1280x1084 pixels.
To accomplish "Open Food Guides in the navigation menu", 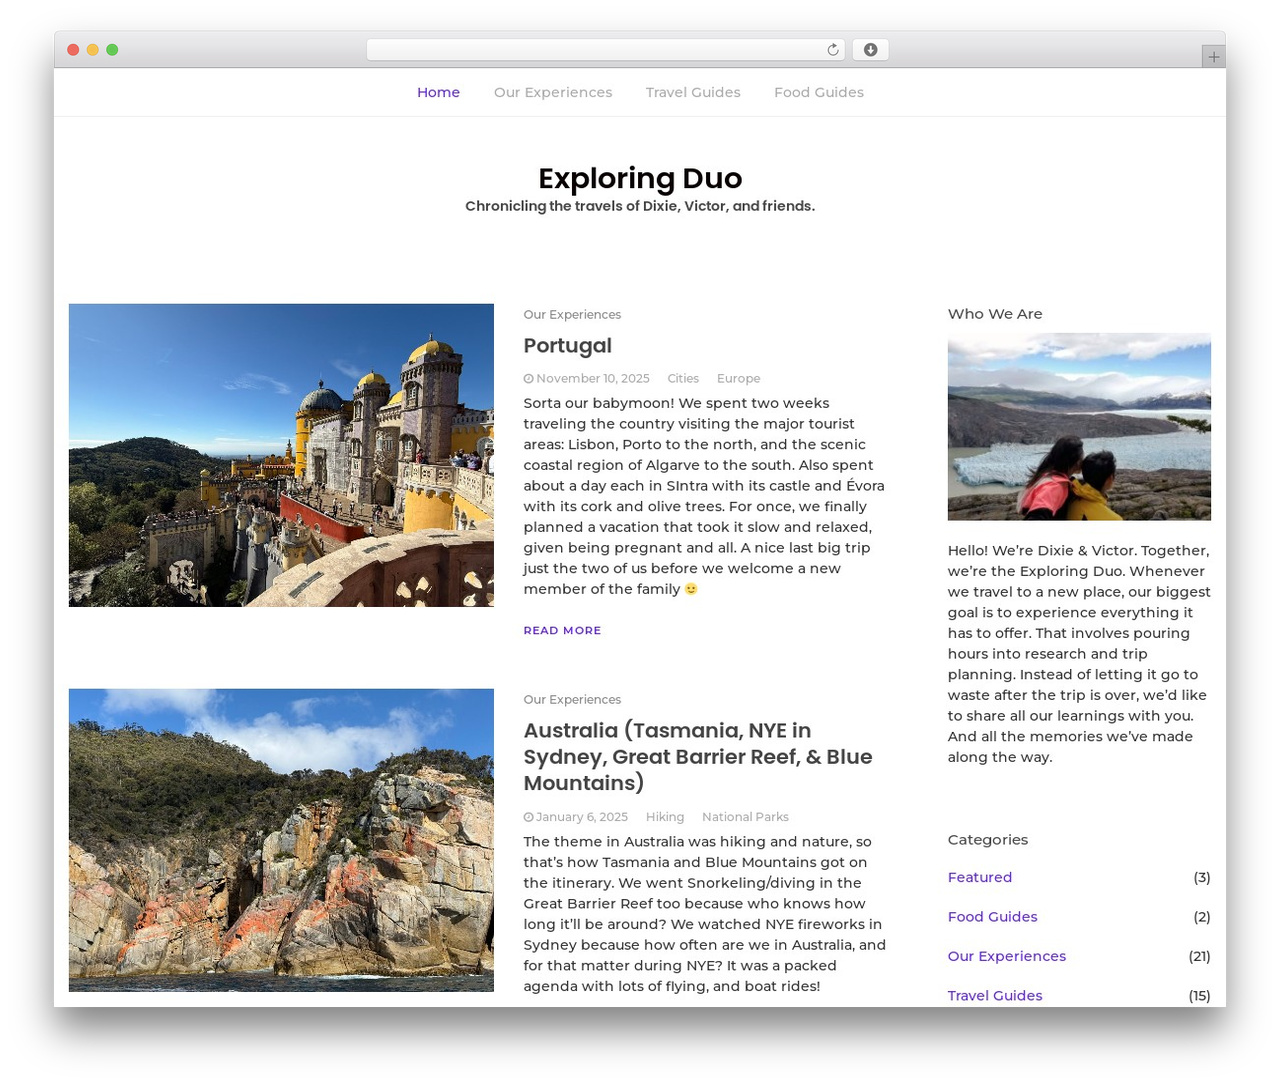I will 819,92.
